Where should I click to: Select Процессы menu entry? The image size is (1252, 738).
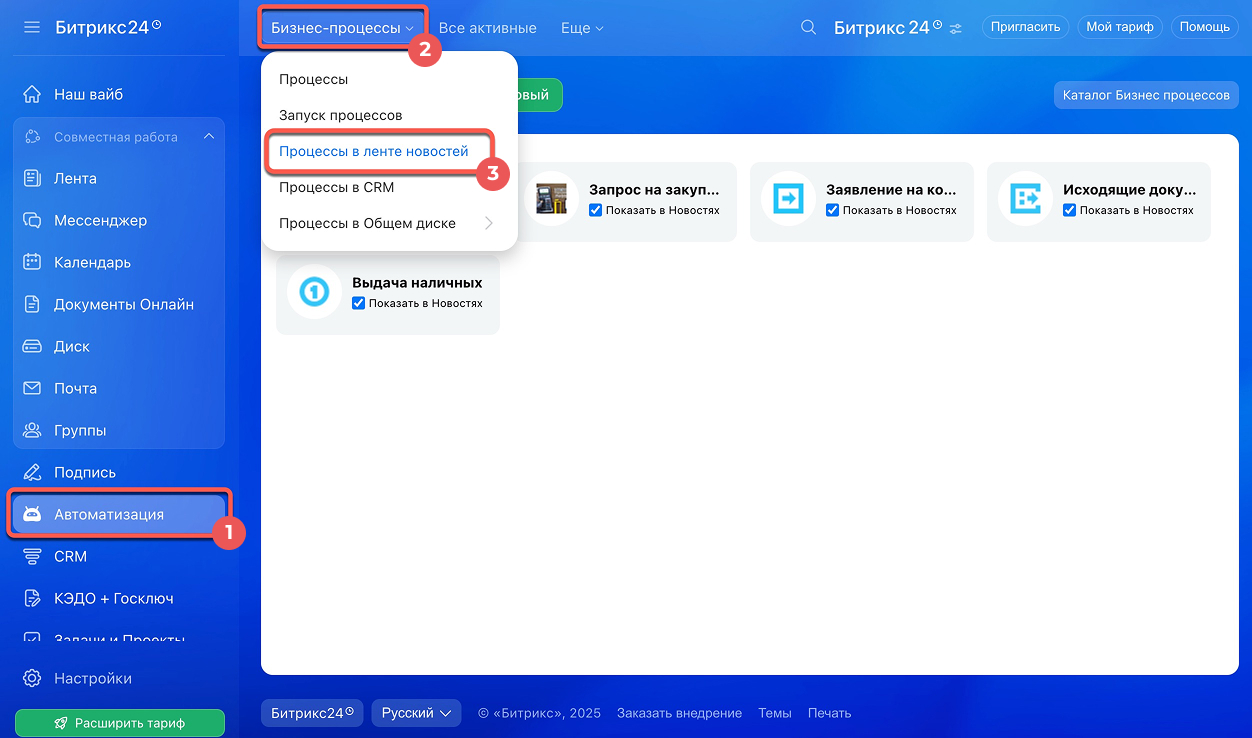click(x=389, y=79)
